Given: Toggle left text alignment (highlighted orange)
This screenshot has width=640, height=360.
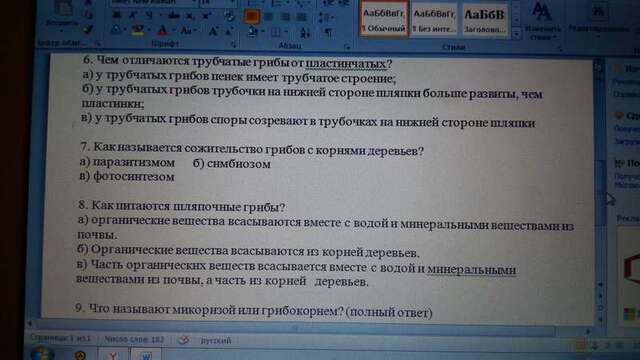Looking at the screenshot, I should click(x=251, y=17).
